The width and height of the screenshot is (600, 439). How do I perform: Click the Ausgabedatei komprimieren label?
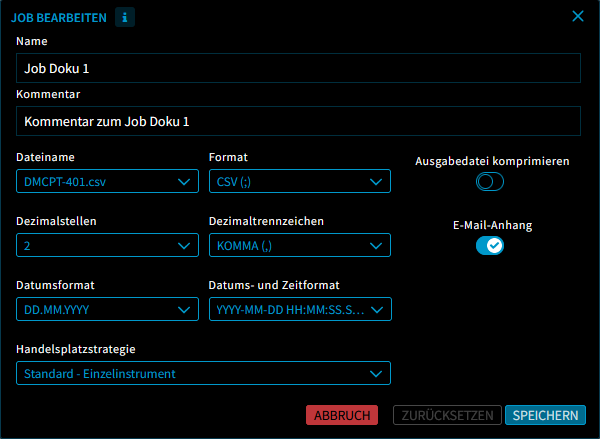click(492, 161)
